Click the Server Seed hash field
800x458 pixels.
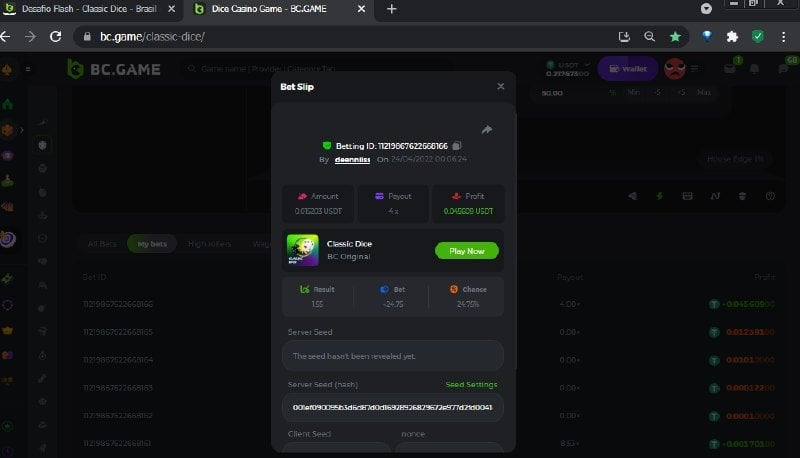pyautogui.click(x=393, y=408)
